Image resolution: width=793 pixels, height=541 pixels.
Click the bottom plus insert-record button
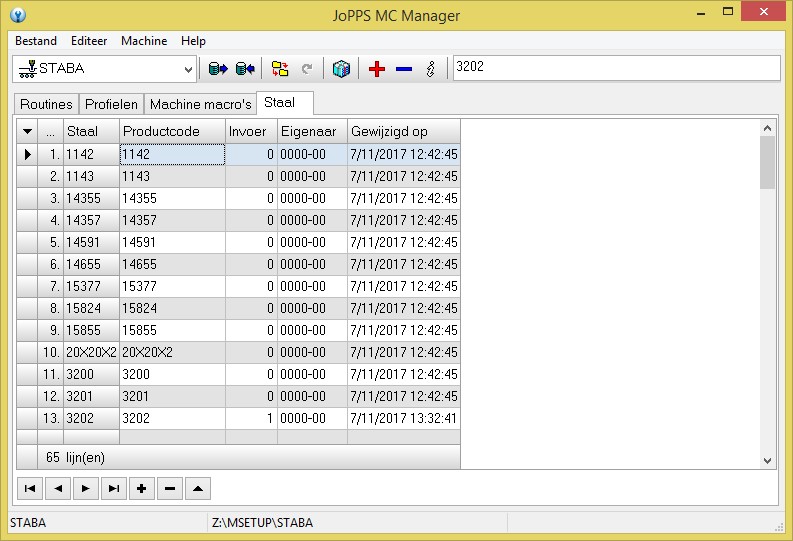[142, 488]
